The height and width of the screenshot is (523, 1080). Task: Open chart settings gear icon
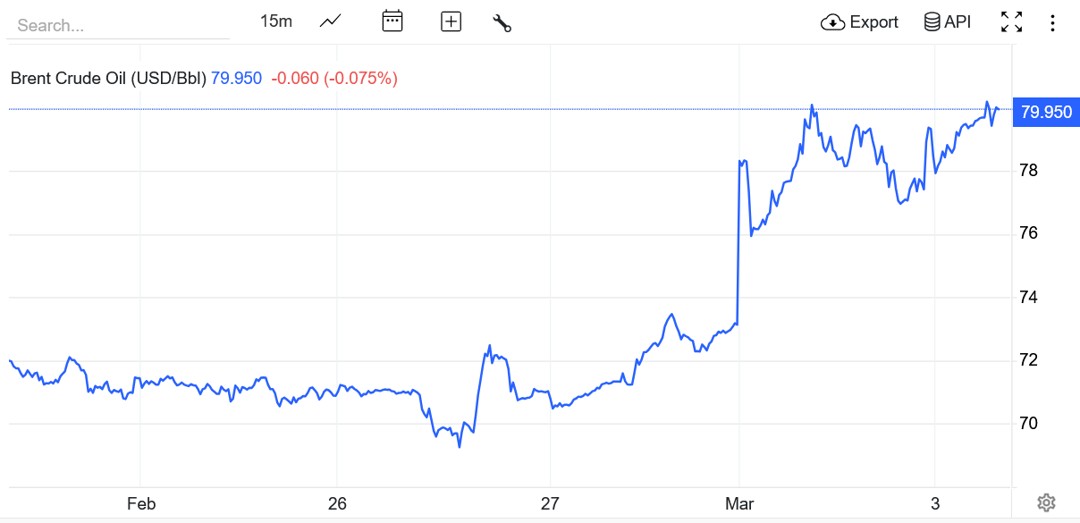pos(1047,502)
